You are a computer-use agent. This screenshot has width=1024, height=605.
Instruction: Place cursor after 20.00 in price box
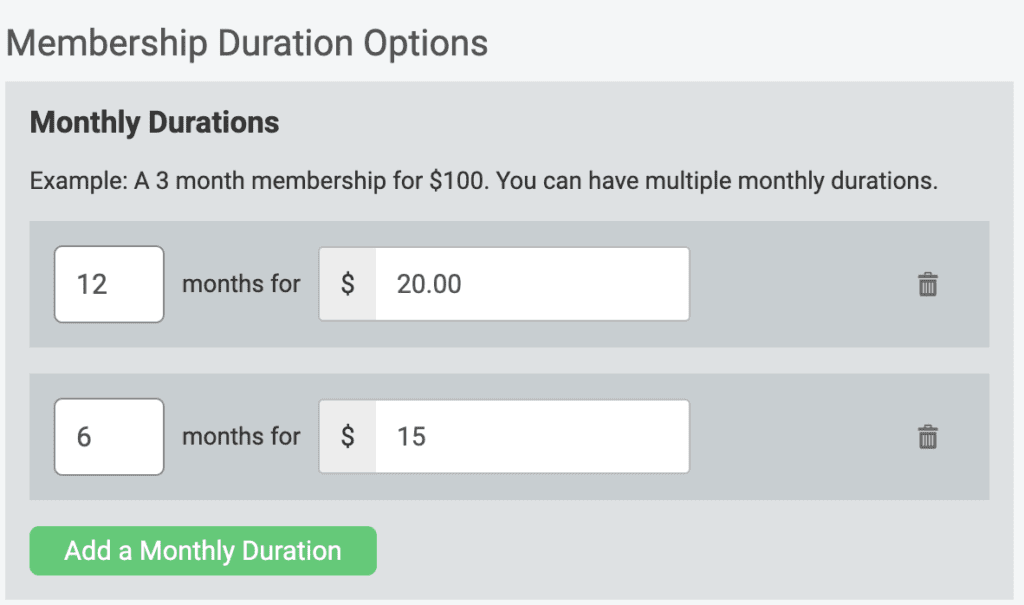pos(465,284)
